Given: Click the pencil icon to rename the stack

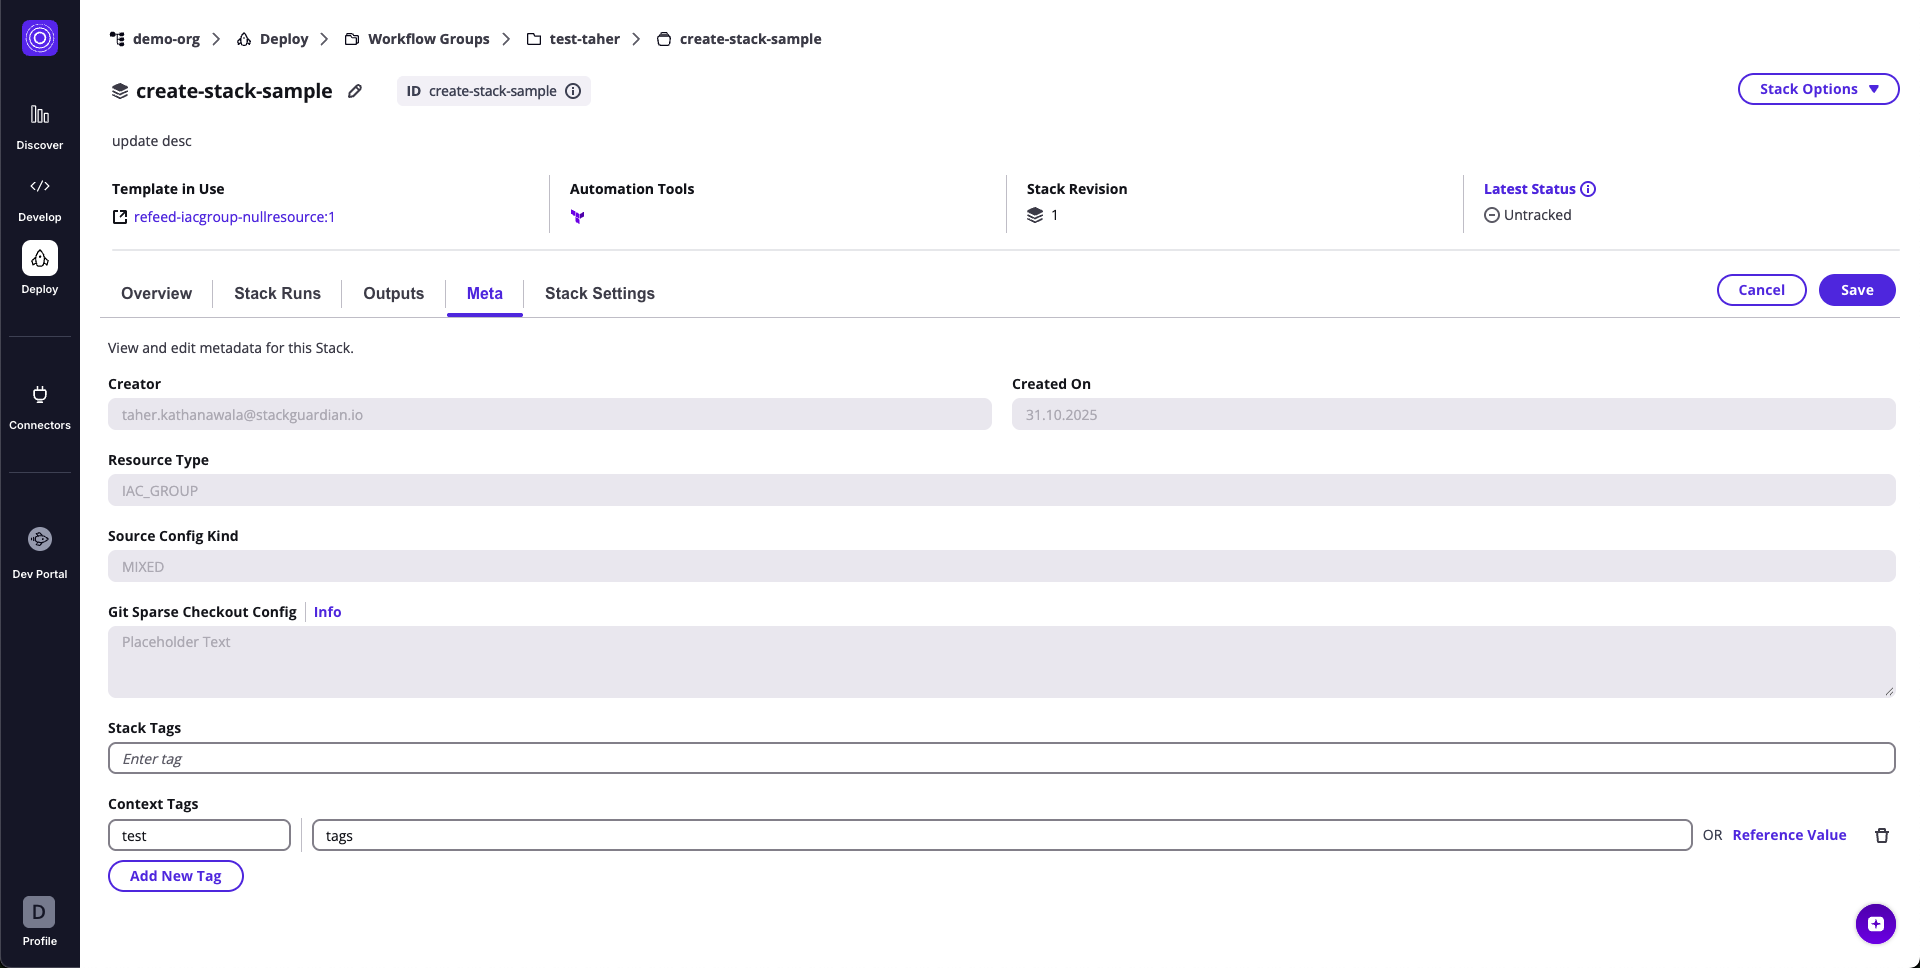Looking at the screenshot, I should click(355, 91).
